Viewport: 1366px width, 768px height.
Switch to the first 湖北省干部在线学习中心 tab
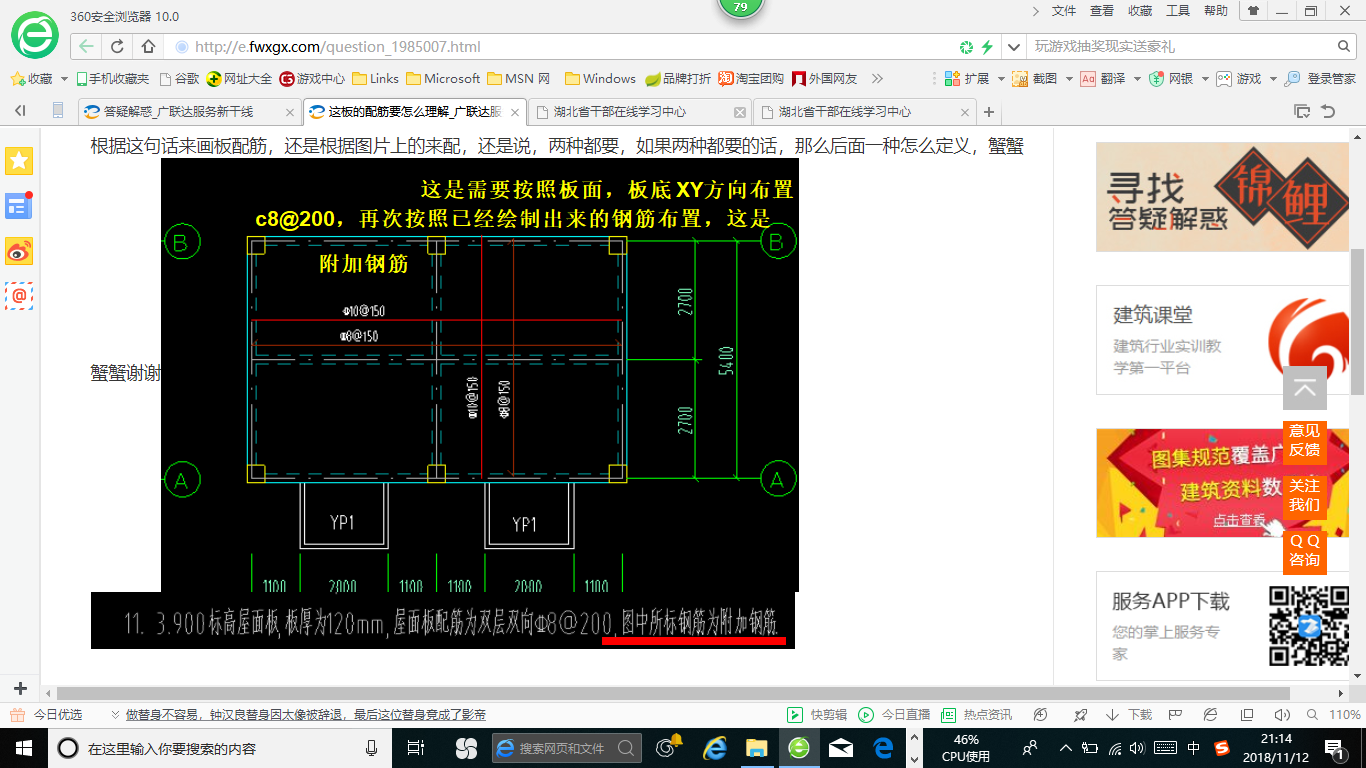(x=640, y=112)
